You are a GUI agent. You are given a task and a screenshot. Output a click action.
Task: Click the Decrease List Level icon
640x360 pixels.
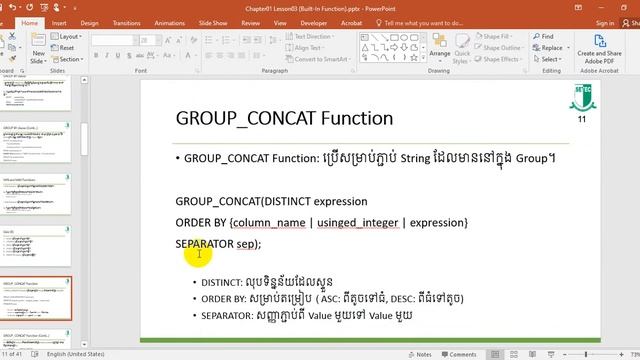coord(247,40)
